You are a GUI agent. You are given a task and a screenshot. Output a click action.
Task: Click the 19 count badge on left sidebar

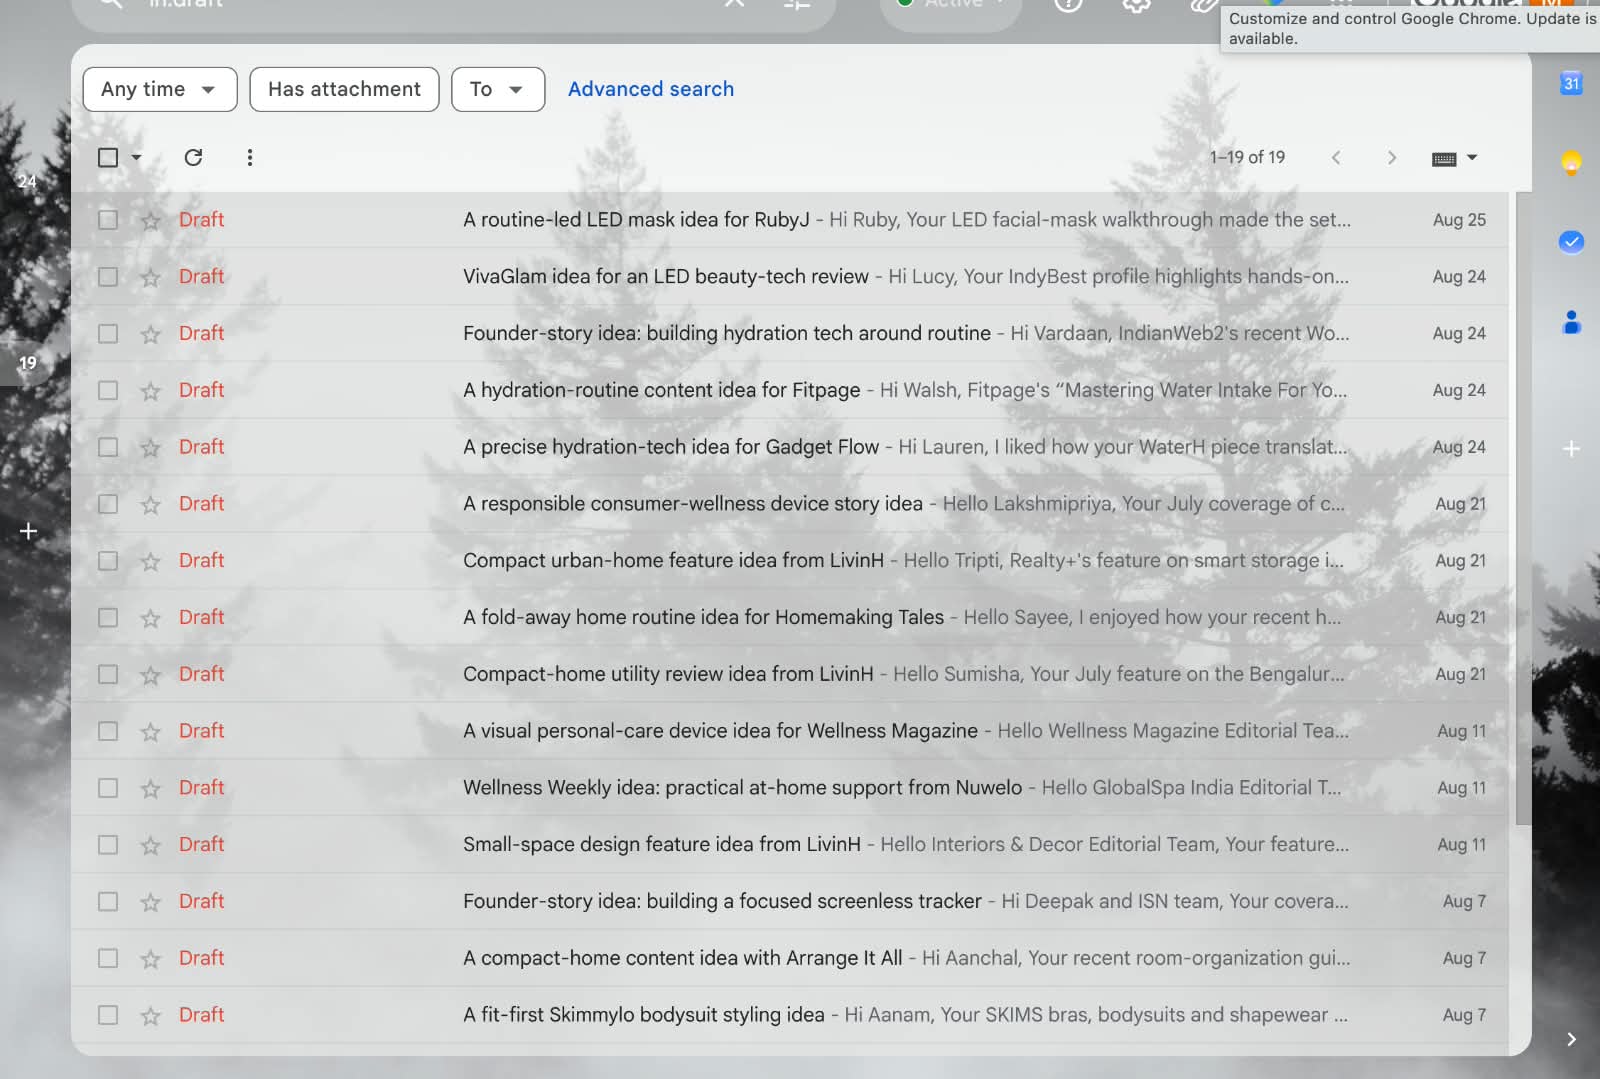pos(28,363)
